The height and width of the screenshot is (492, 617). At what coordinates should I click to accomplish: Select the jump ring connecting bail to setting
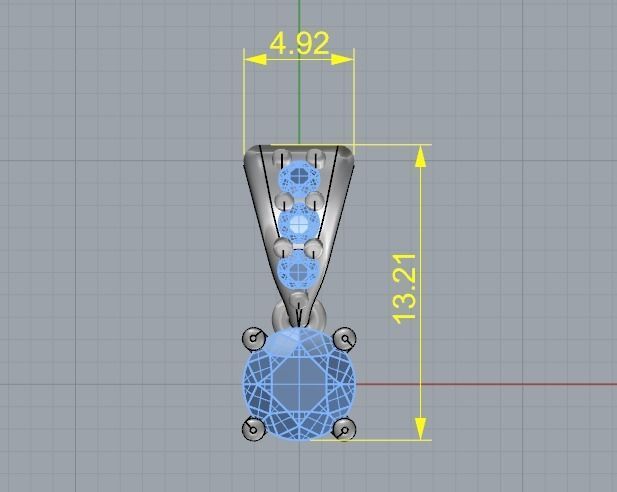[299, 315]
